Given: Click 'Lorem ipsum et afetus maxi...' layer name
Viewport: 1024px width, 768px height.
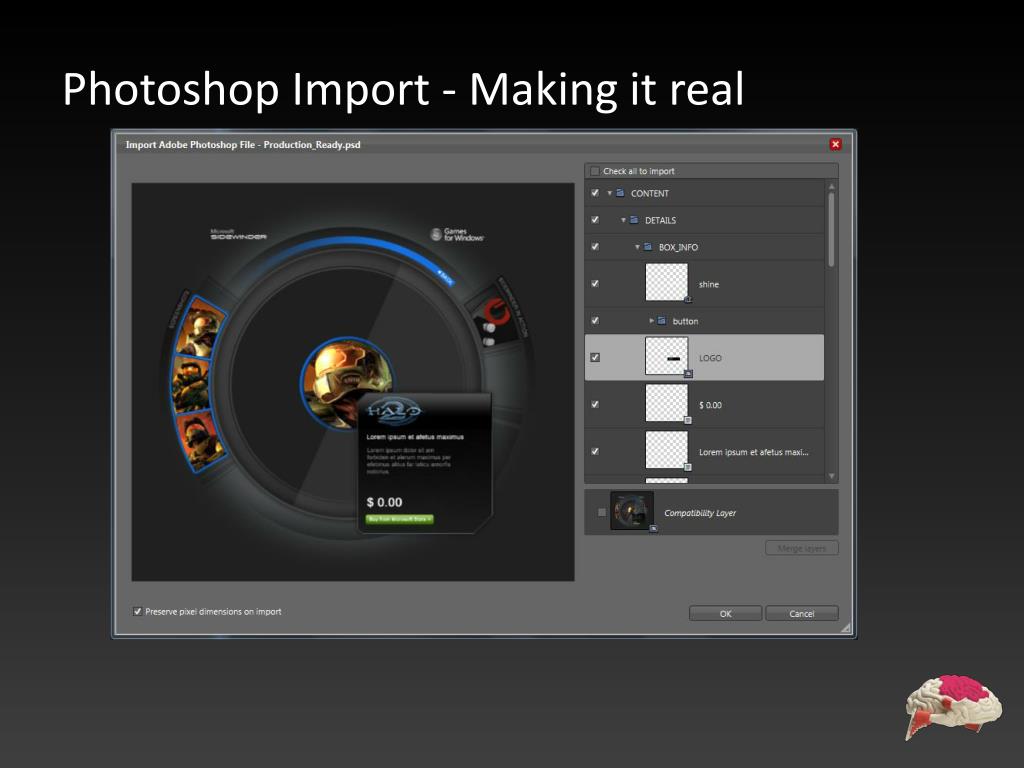Looking at the screenshot, I should [754, 452].
